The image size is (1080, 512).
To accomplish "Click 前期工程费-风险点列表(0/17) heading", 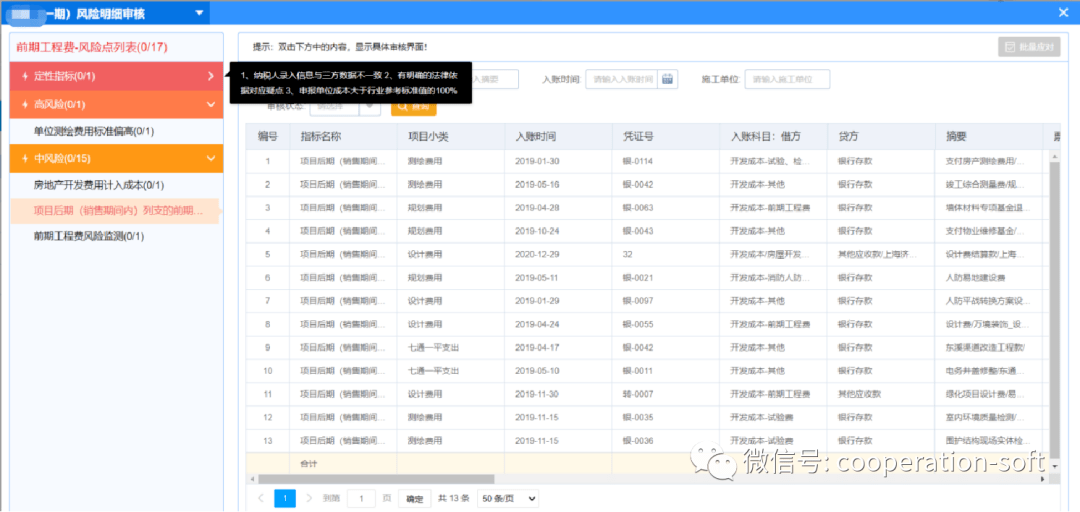I will 92,47.
